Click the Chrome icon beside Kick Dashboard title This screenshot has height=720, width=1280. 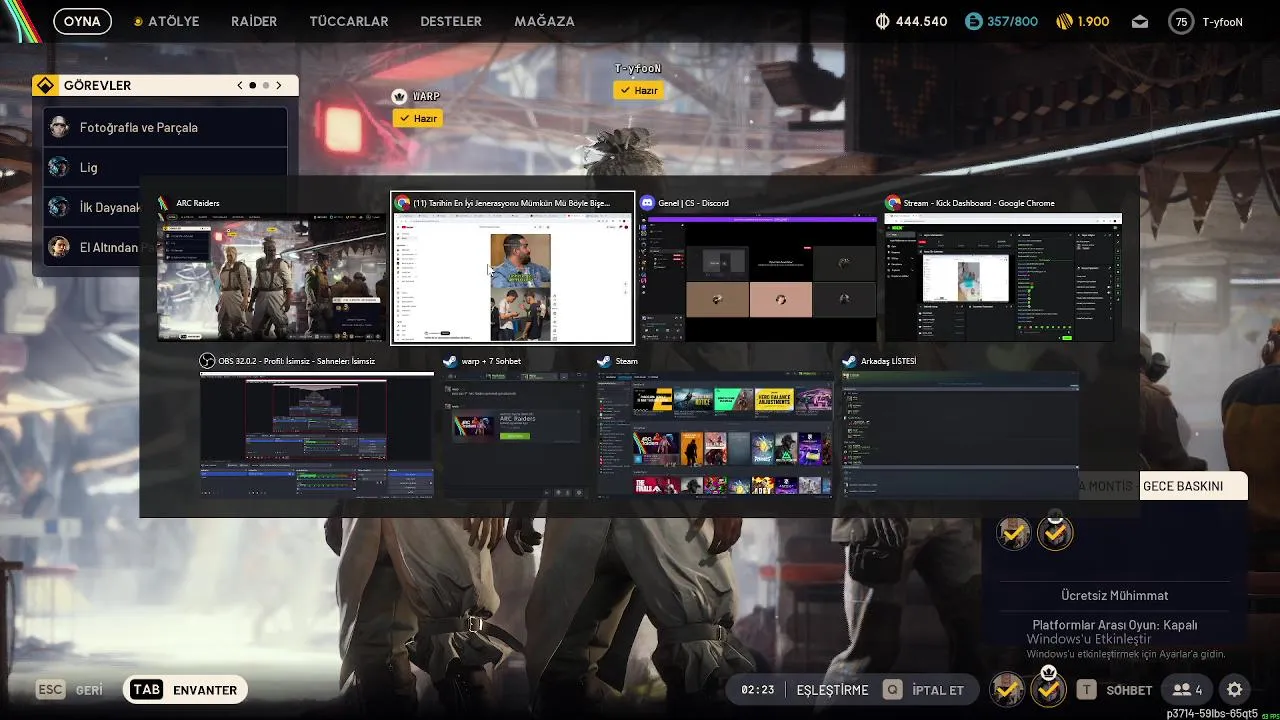point(893,203)
